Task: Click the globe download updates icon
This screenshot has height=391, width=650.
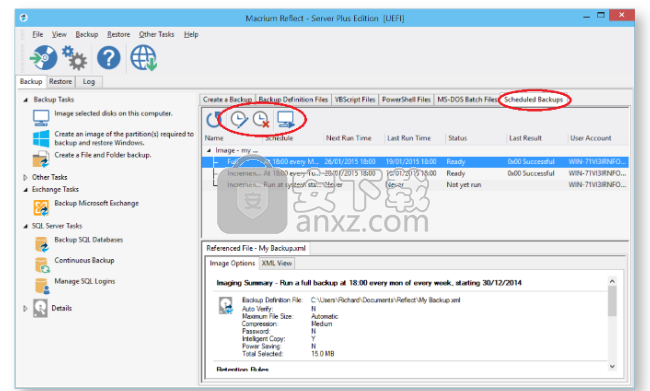Action: (143, 58)
